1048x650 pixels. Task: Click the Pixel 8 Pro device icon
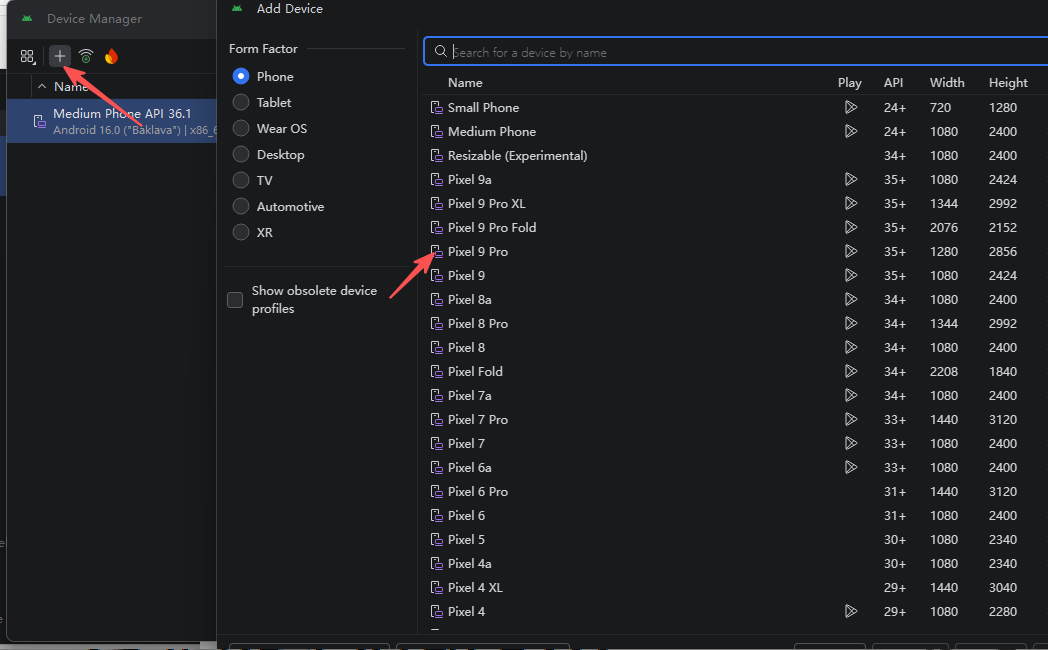pyautogui.click(x=436, y=323)
